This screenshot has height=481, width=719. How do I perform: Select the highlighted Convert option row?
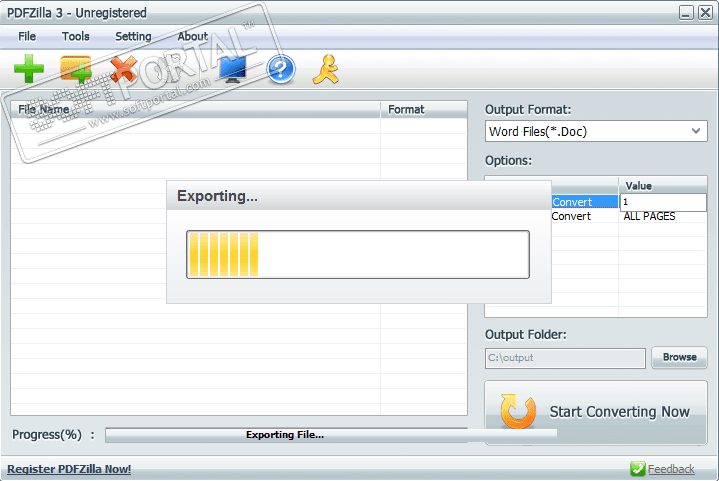click(x=585, y=202)
